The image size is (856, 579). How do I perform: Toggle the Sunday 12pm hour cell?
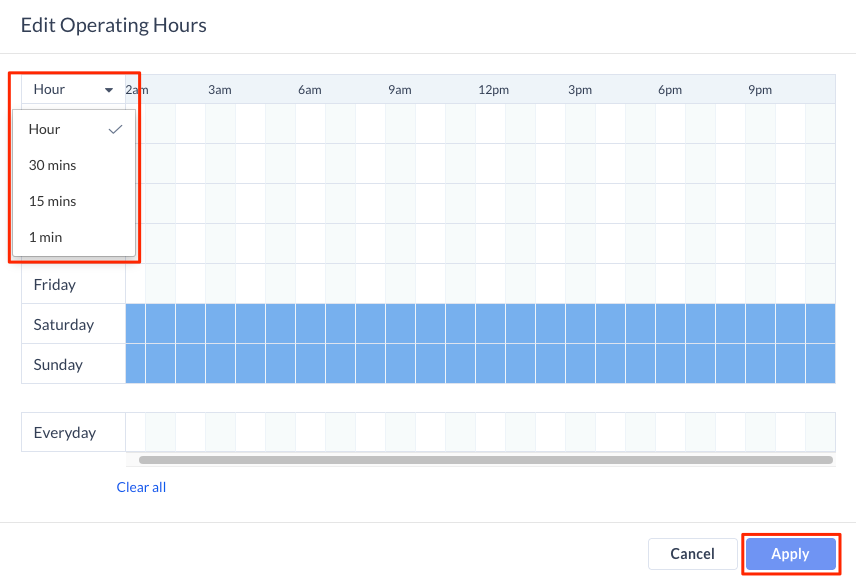[491, 363]
